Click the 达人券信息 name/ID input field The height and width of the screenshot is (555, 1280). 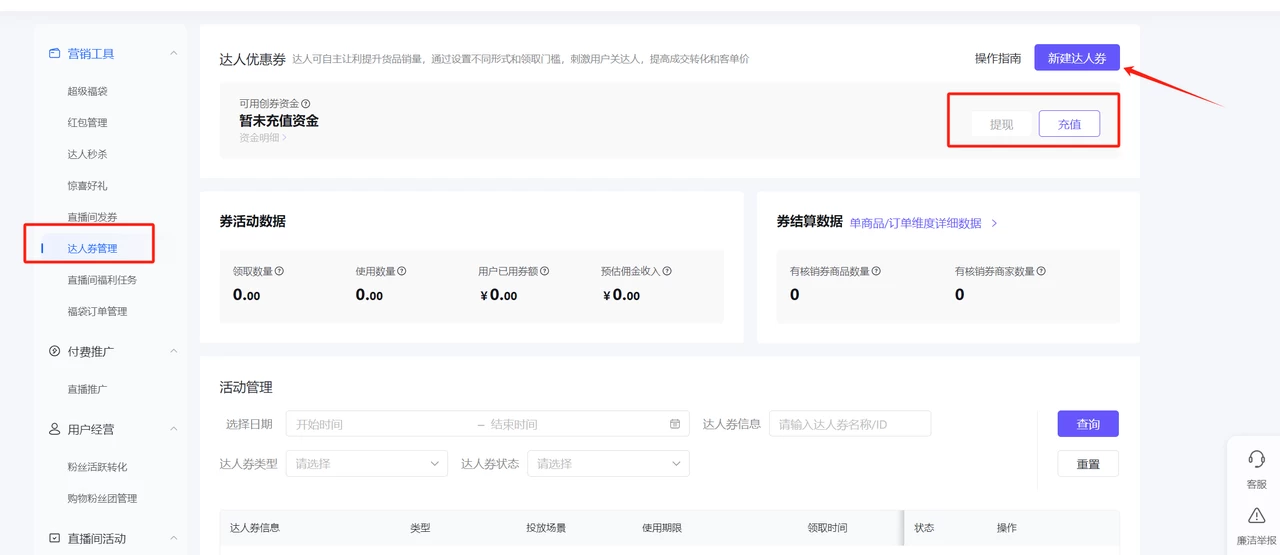(x=850, y=424)
